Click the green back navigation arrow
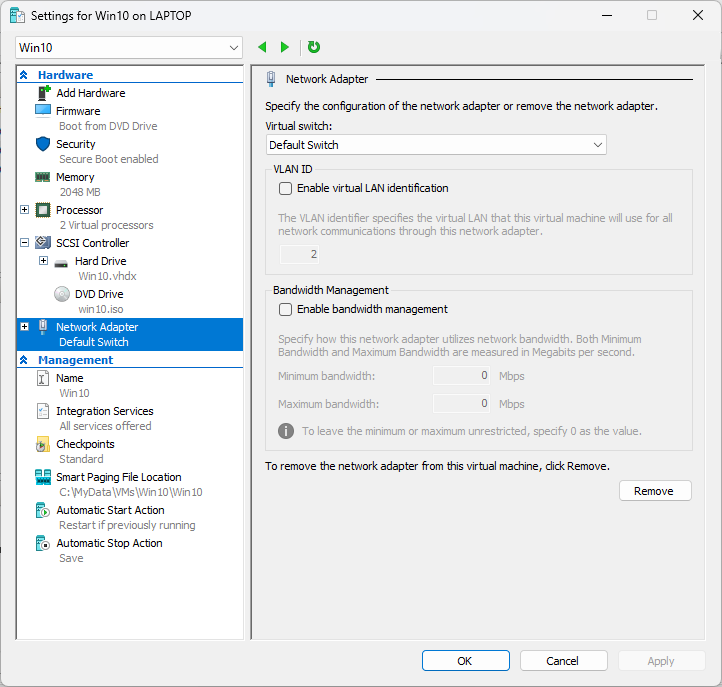Image resolution: width=722 pixels, height=687 pixels. [x=262, y=47]
